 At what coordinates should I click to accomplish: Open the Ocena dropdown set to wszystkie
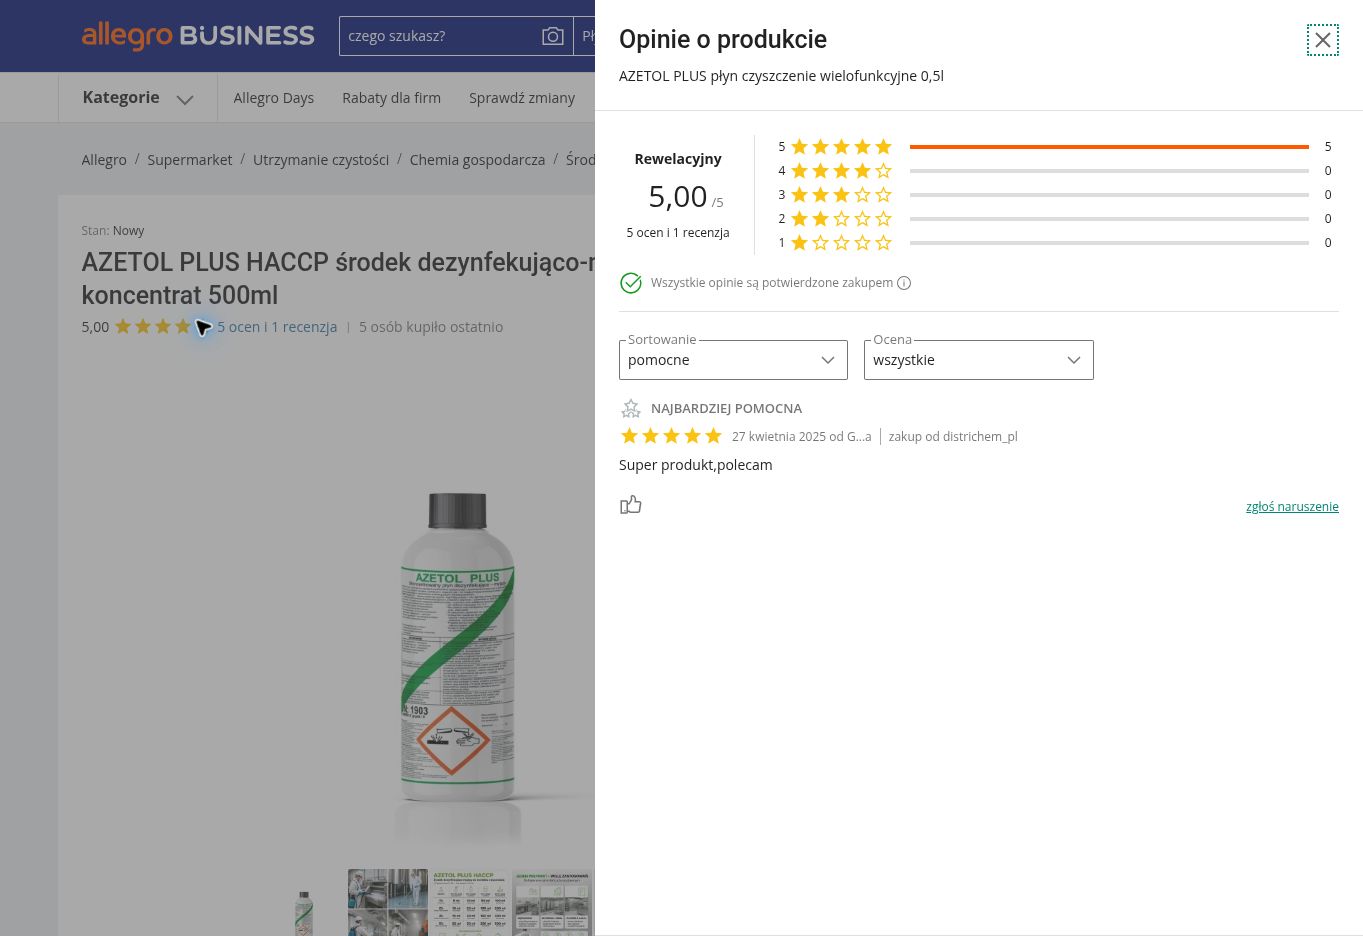pos(979,360)
